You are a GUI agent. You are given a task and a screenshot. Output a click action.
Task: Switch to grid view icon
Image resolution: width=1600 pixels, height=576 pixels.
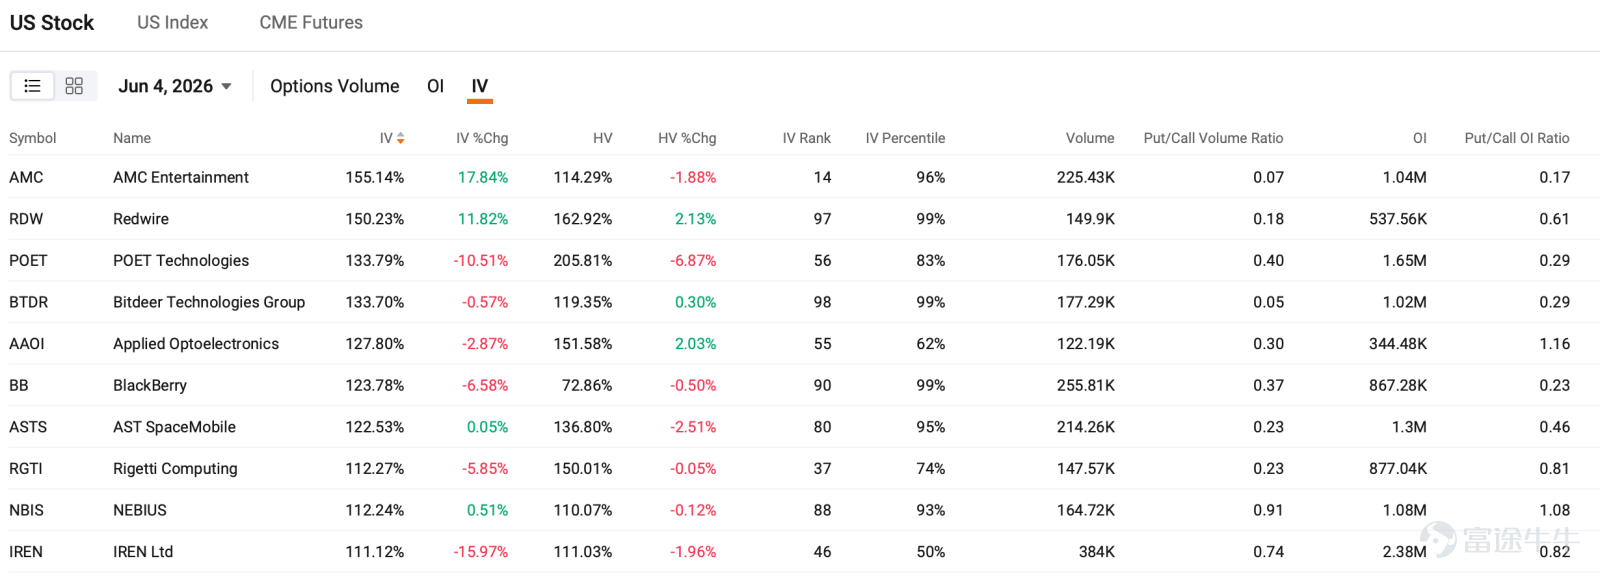pyautogui.click(x=74, y=86)
